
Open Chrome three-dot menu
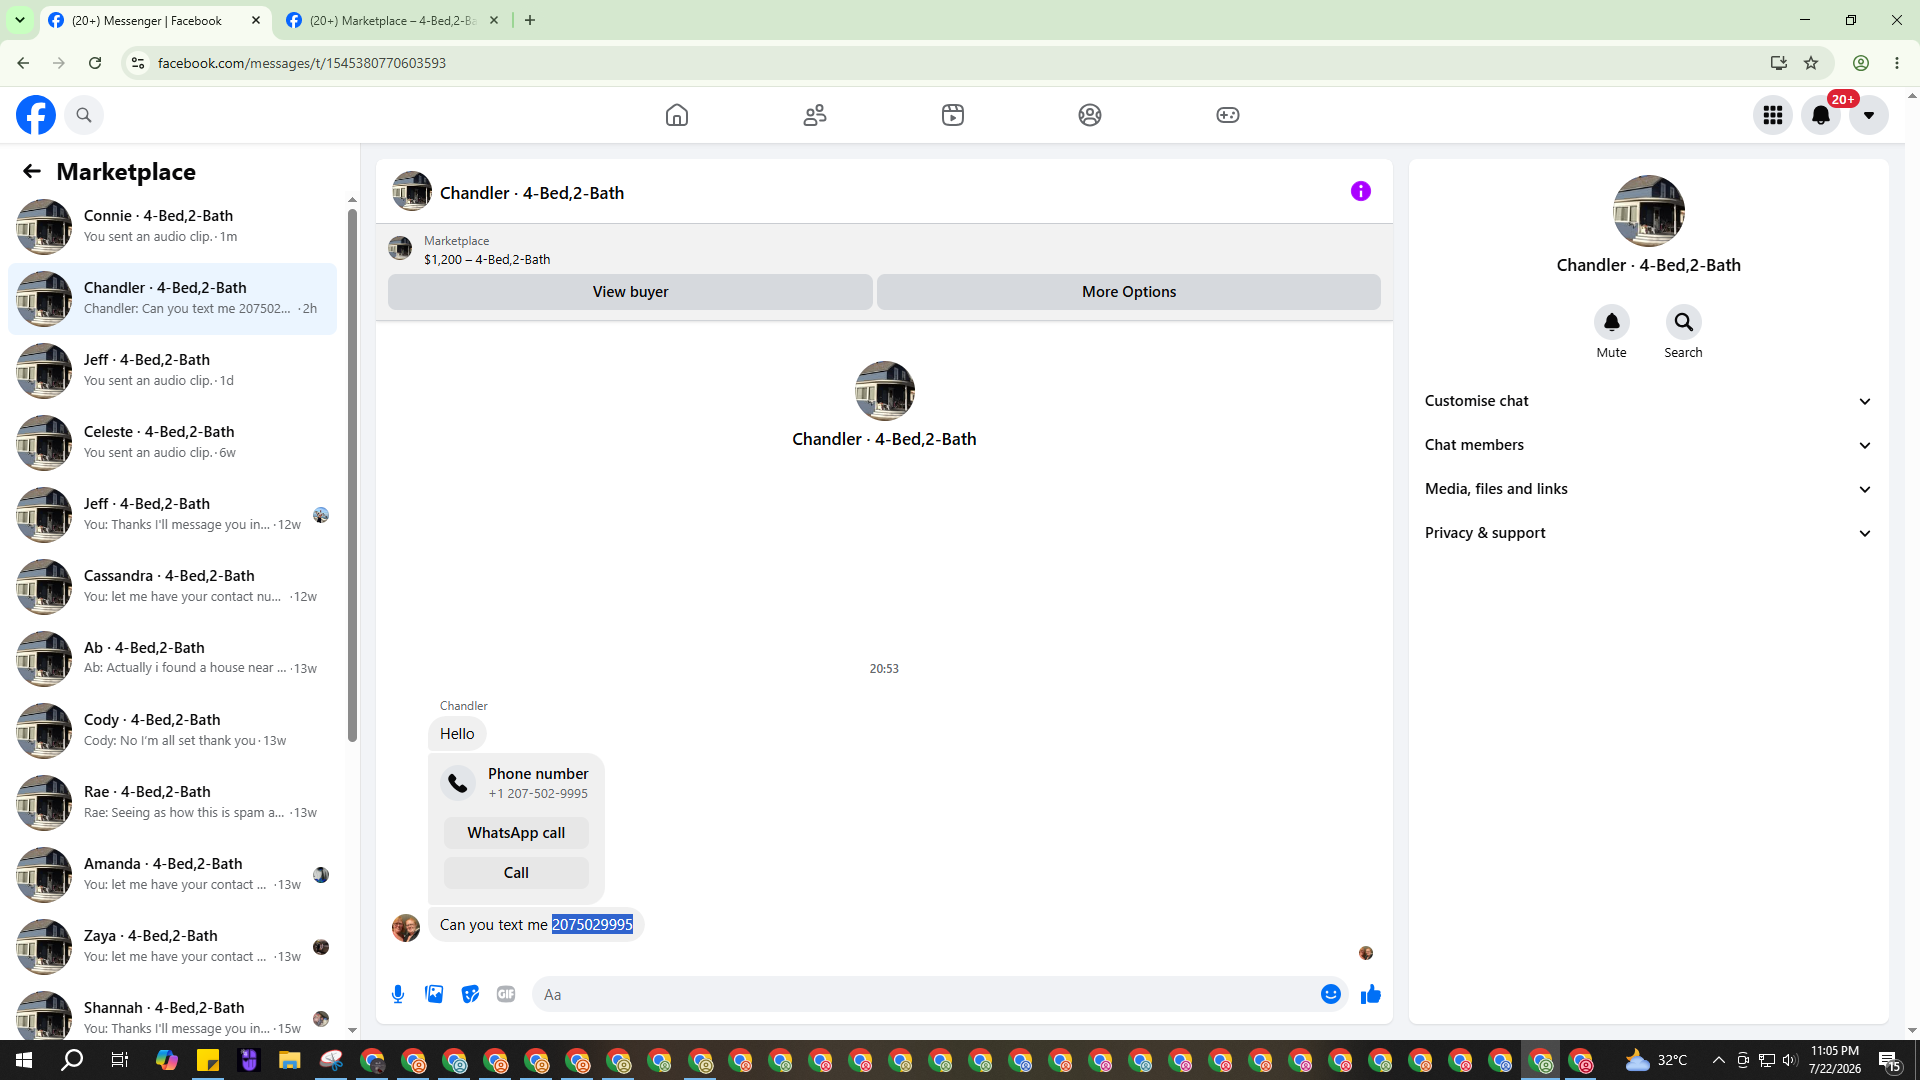tap(1897, 63)
